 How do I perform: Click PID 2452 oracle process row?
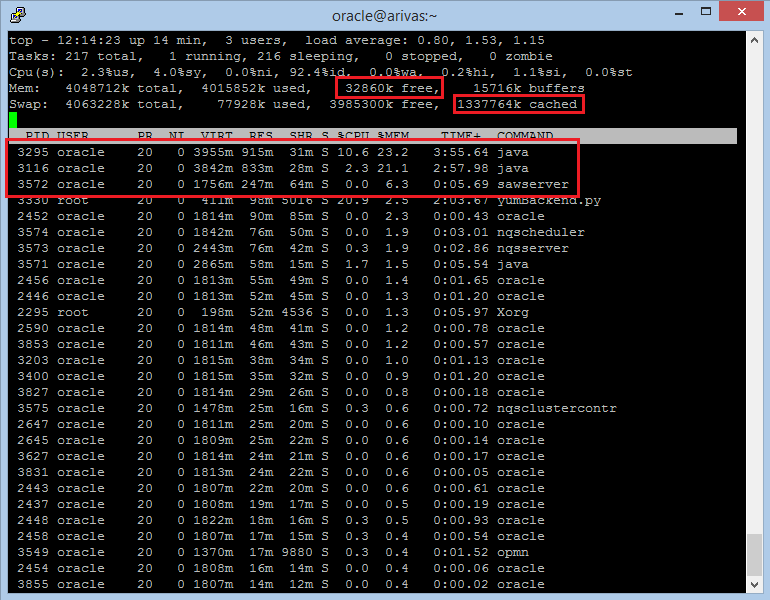281,217
